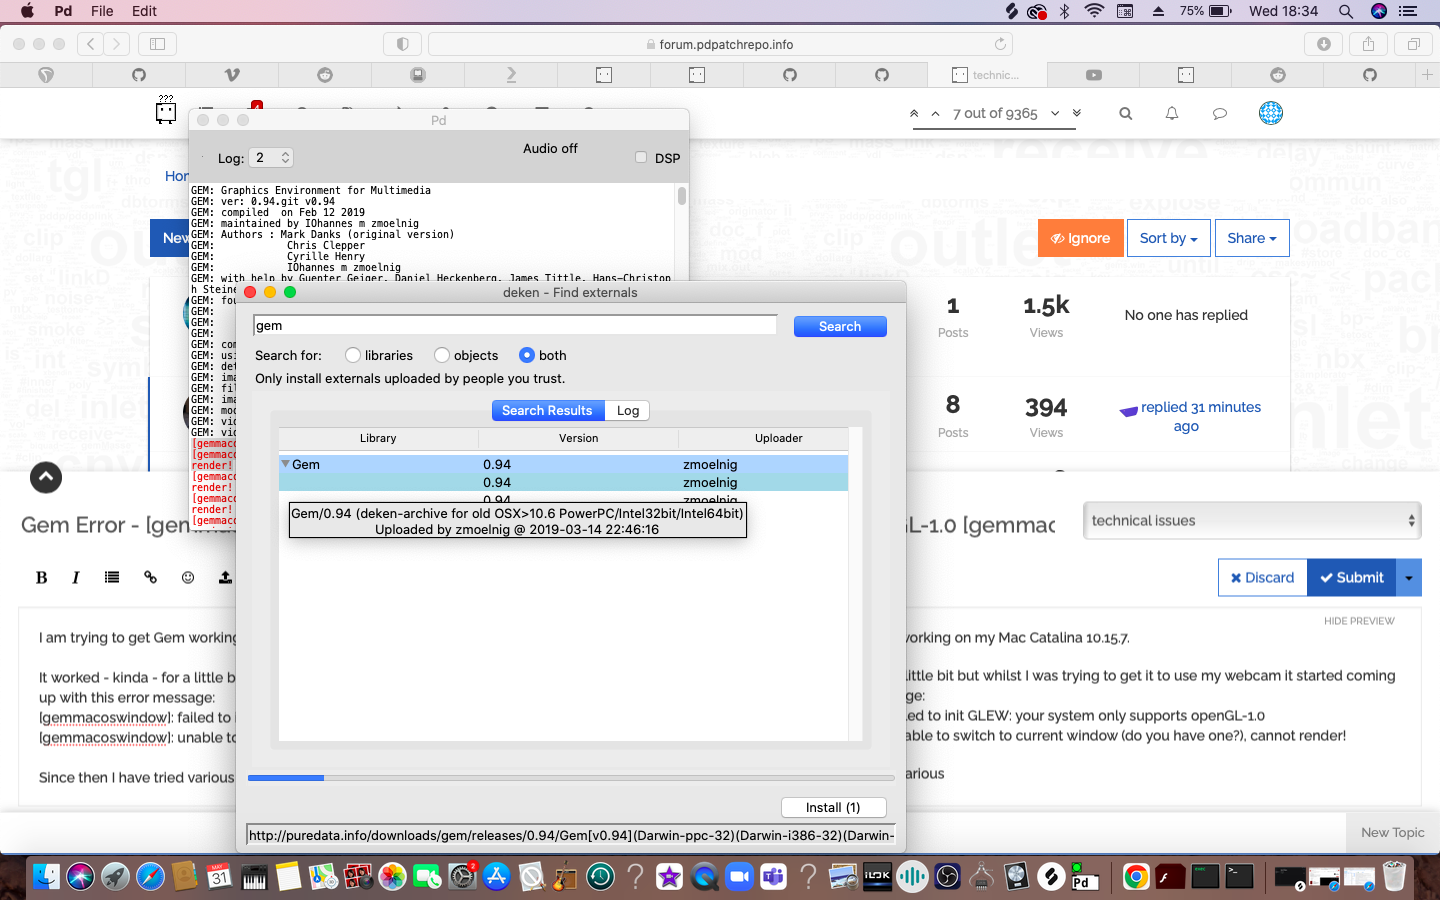
Task: Click the Search button in deken
Action: (840, 326)
